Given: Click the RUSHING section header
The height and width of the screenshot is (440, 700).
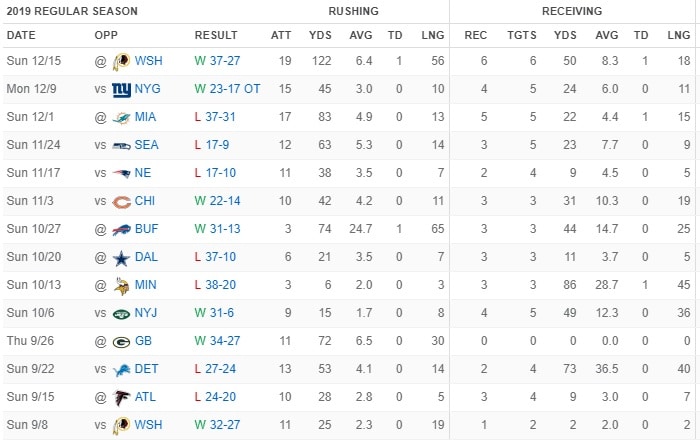Looking at the screenshot, I should (x=352, y=12).
